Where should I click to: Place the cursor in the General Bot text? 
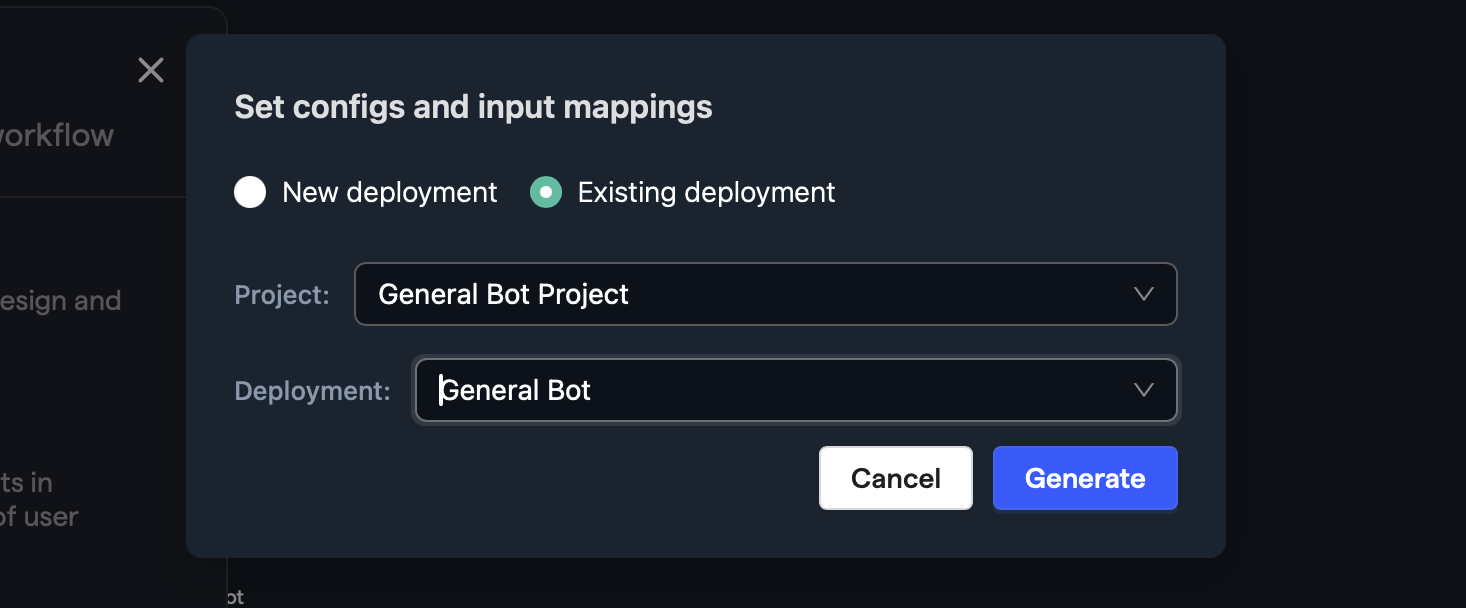click(516, 390)
